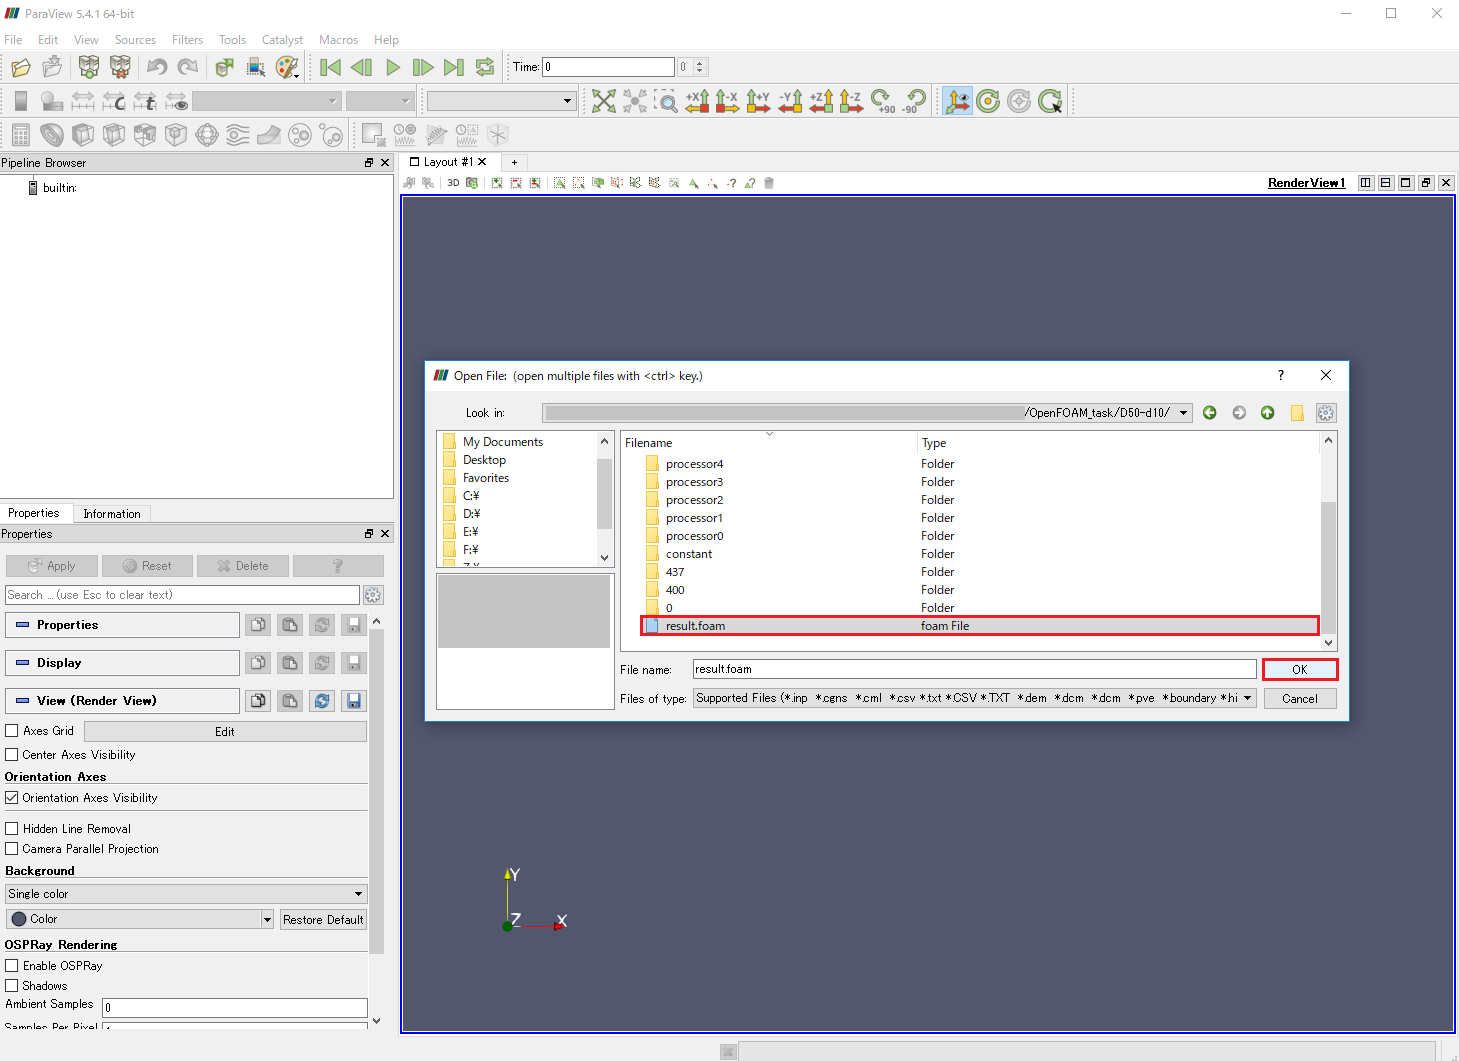
Task: Navigate up to parent directory in dialog
Action: (1267, 413)
